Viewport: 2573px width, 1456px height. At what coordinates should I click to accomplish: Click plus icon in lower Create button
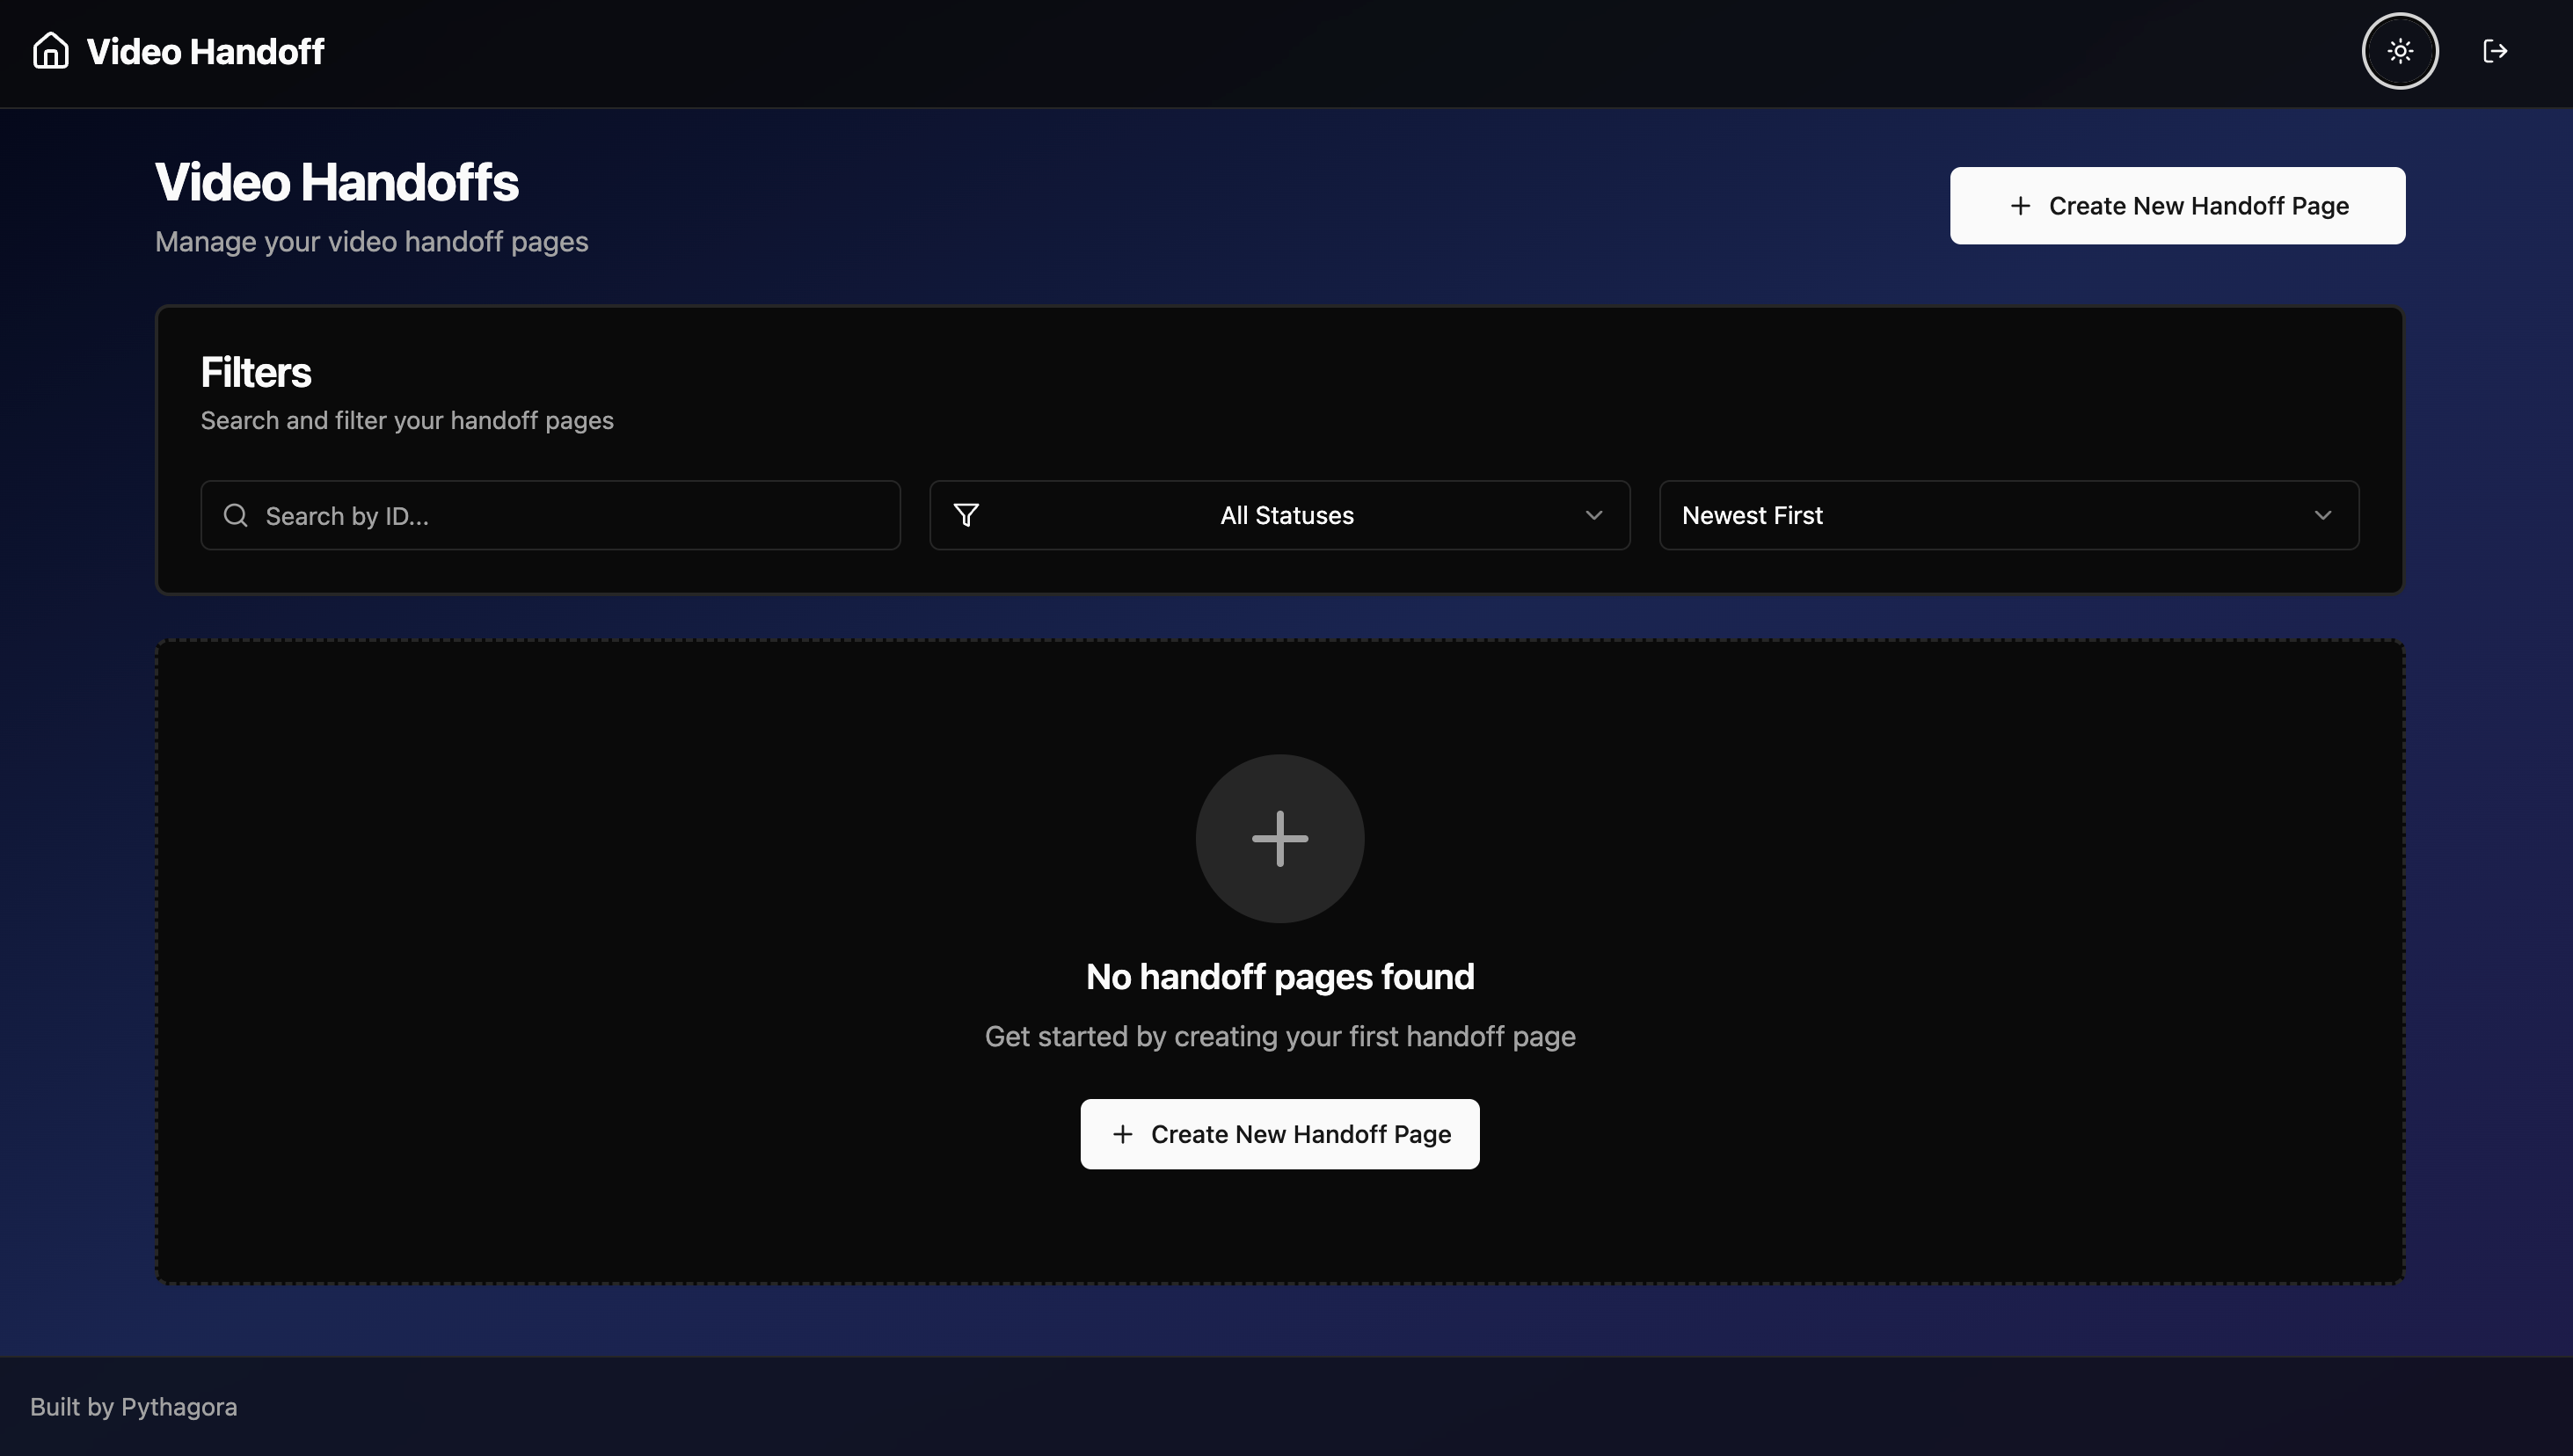1122,1134
